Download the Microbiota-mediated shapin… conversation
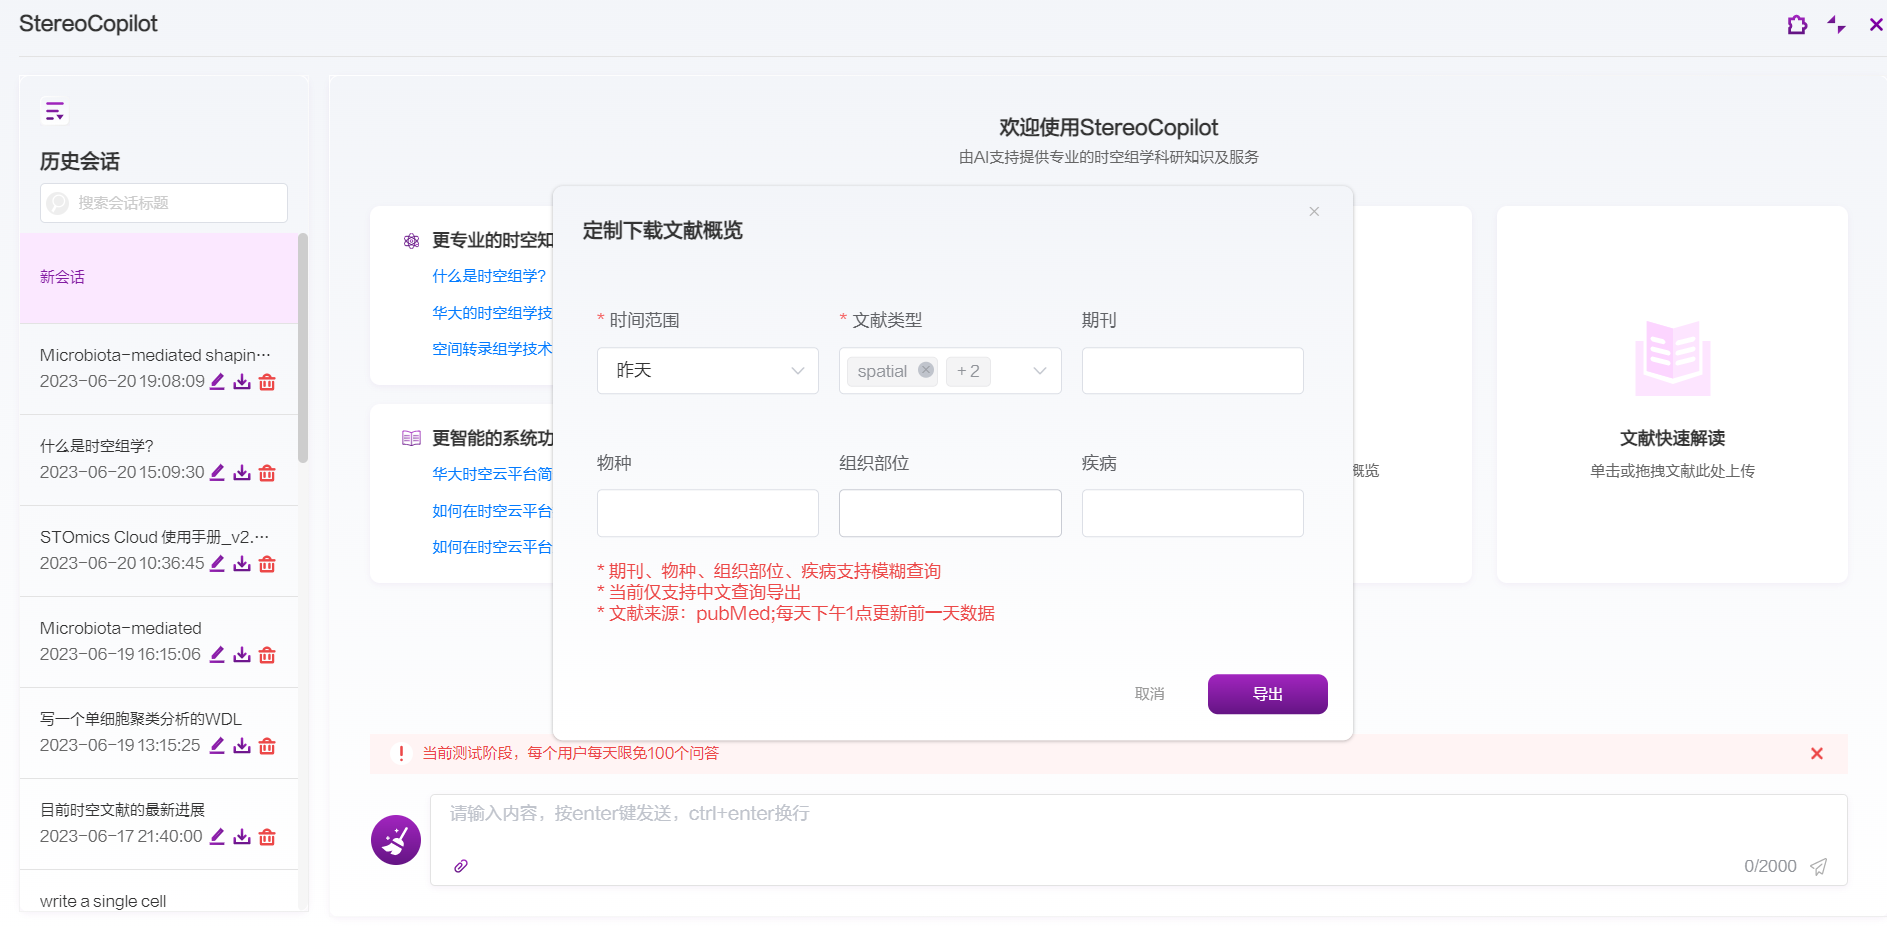This screenshot has width=1887, height=926. (x=242, y=382)
